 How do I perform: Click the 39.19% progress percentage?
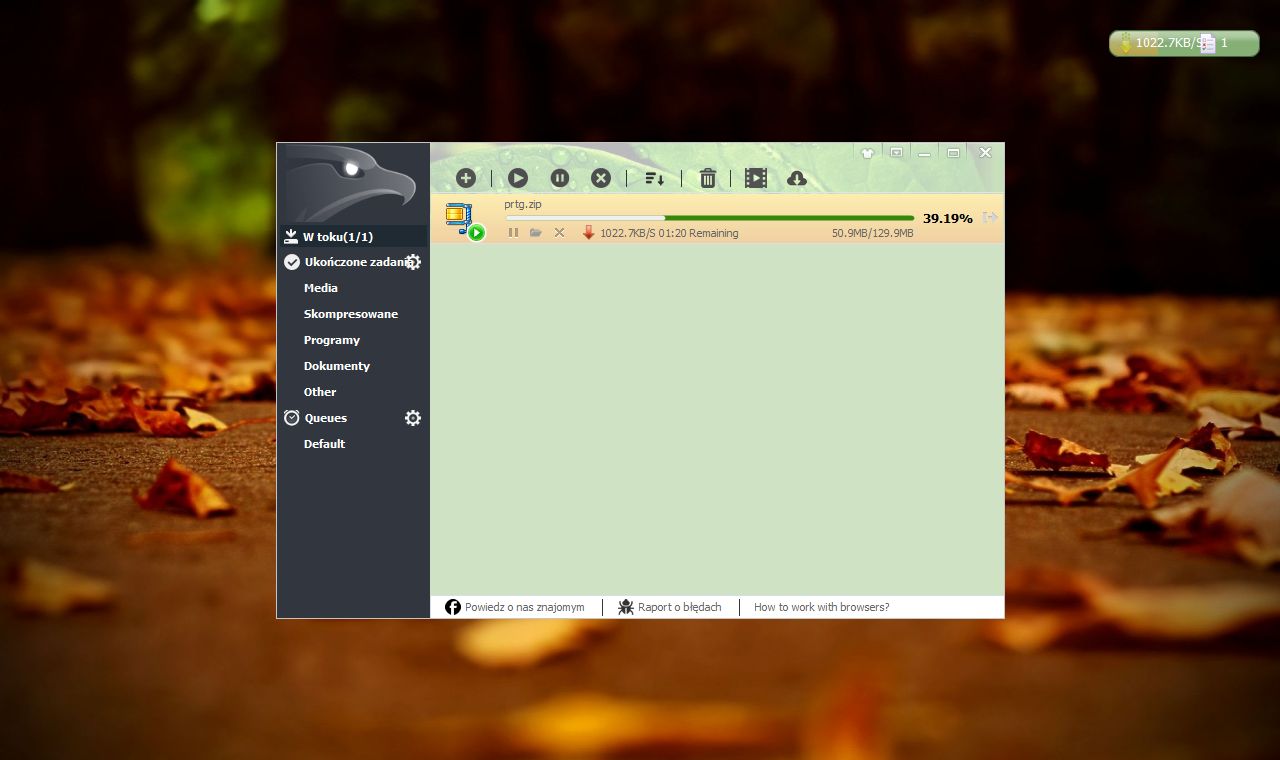coord(947,218)
